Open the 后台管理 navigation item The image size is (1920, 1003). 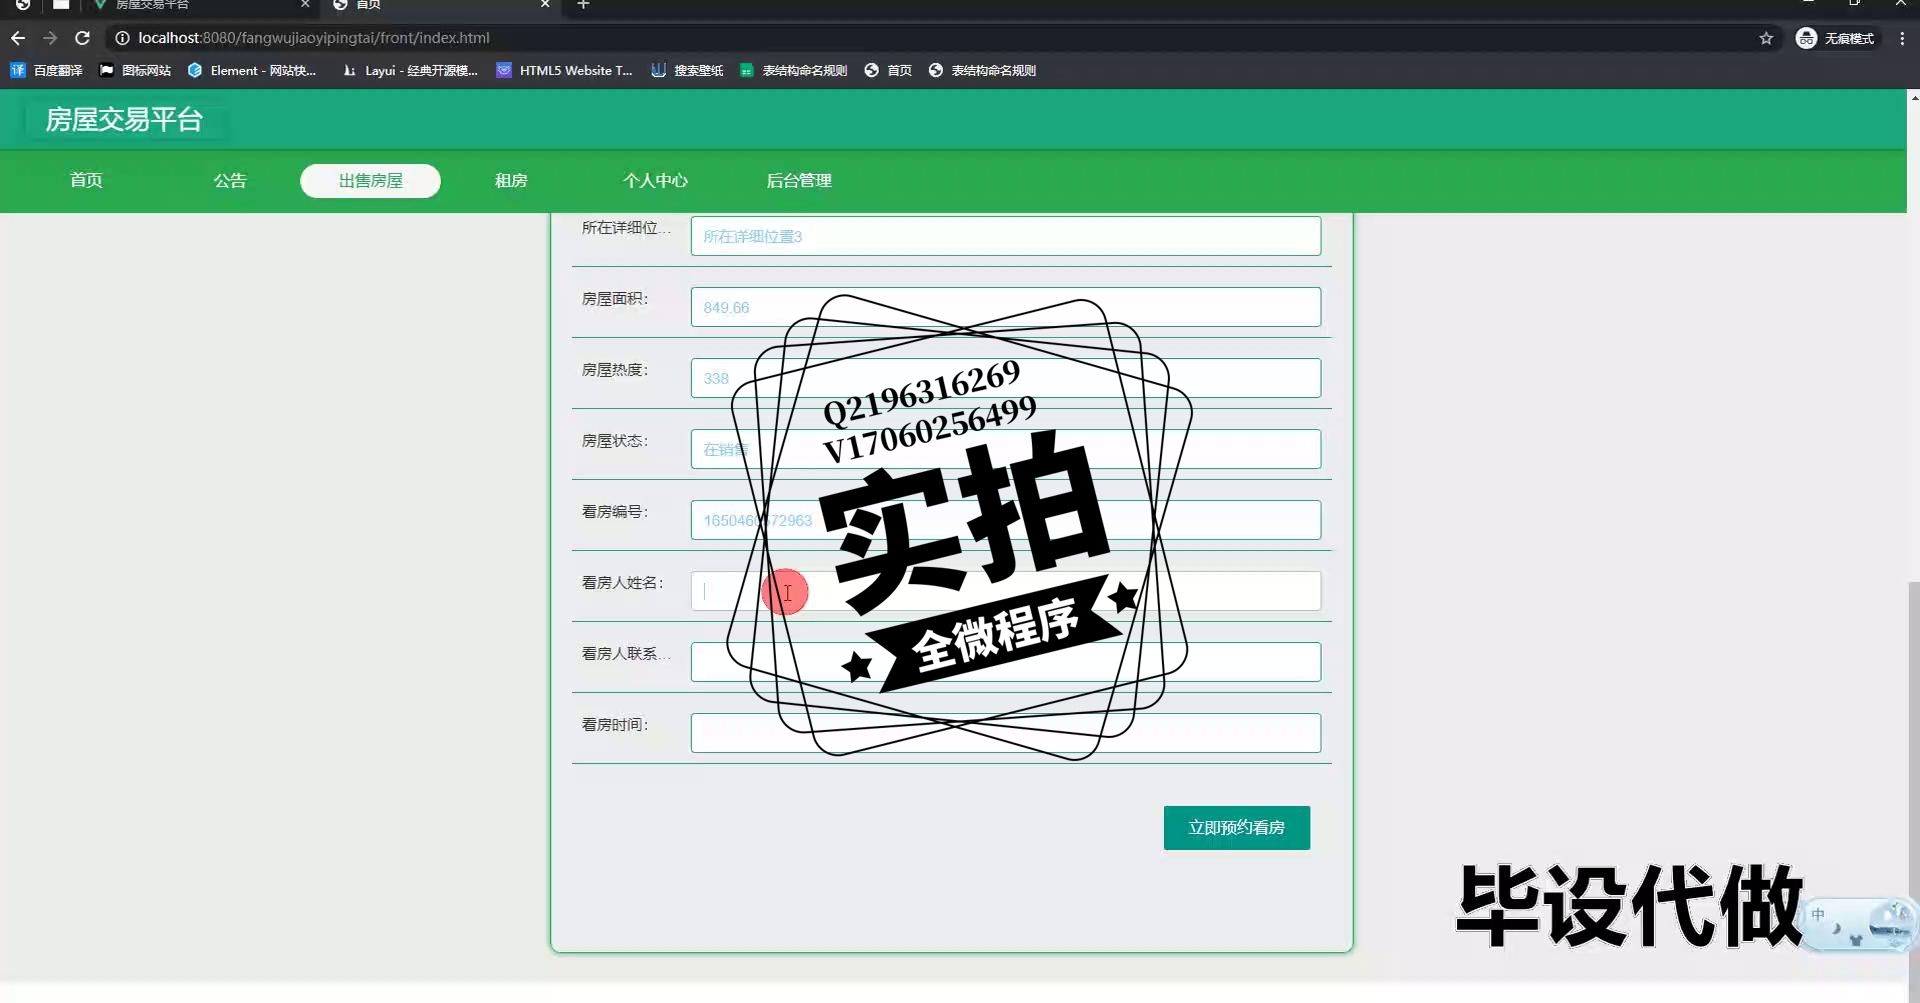click(x=799, y=180)
